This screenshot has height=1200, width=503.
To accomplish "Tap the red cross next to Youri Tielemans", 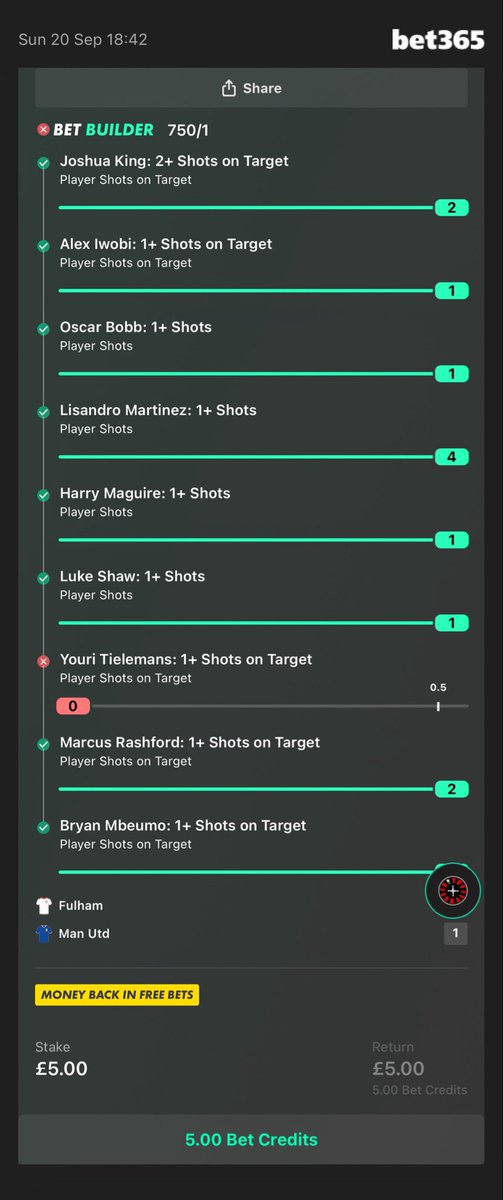I will (x=43, y=661).
